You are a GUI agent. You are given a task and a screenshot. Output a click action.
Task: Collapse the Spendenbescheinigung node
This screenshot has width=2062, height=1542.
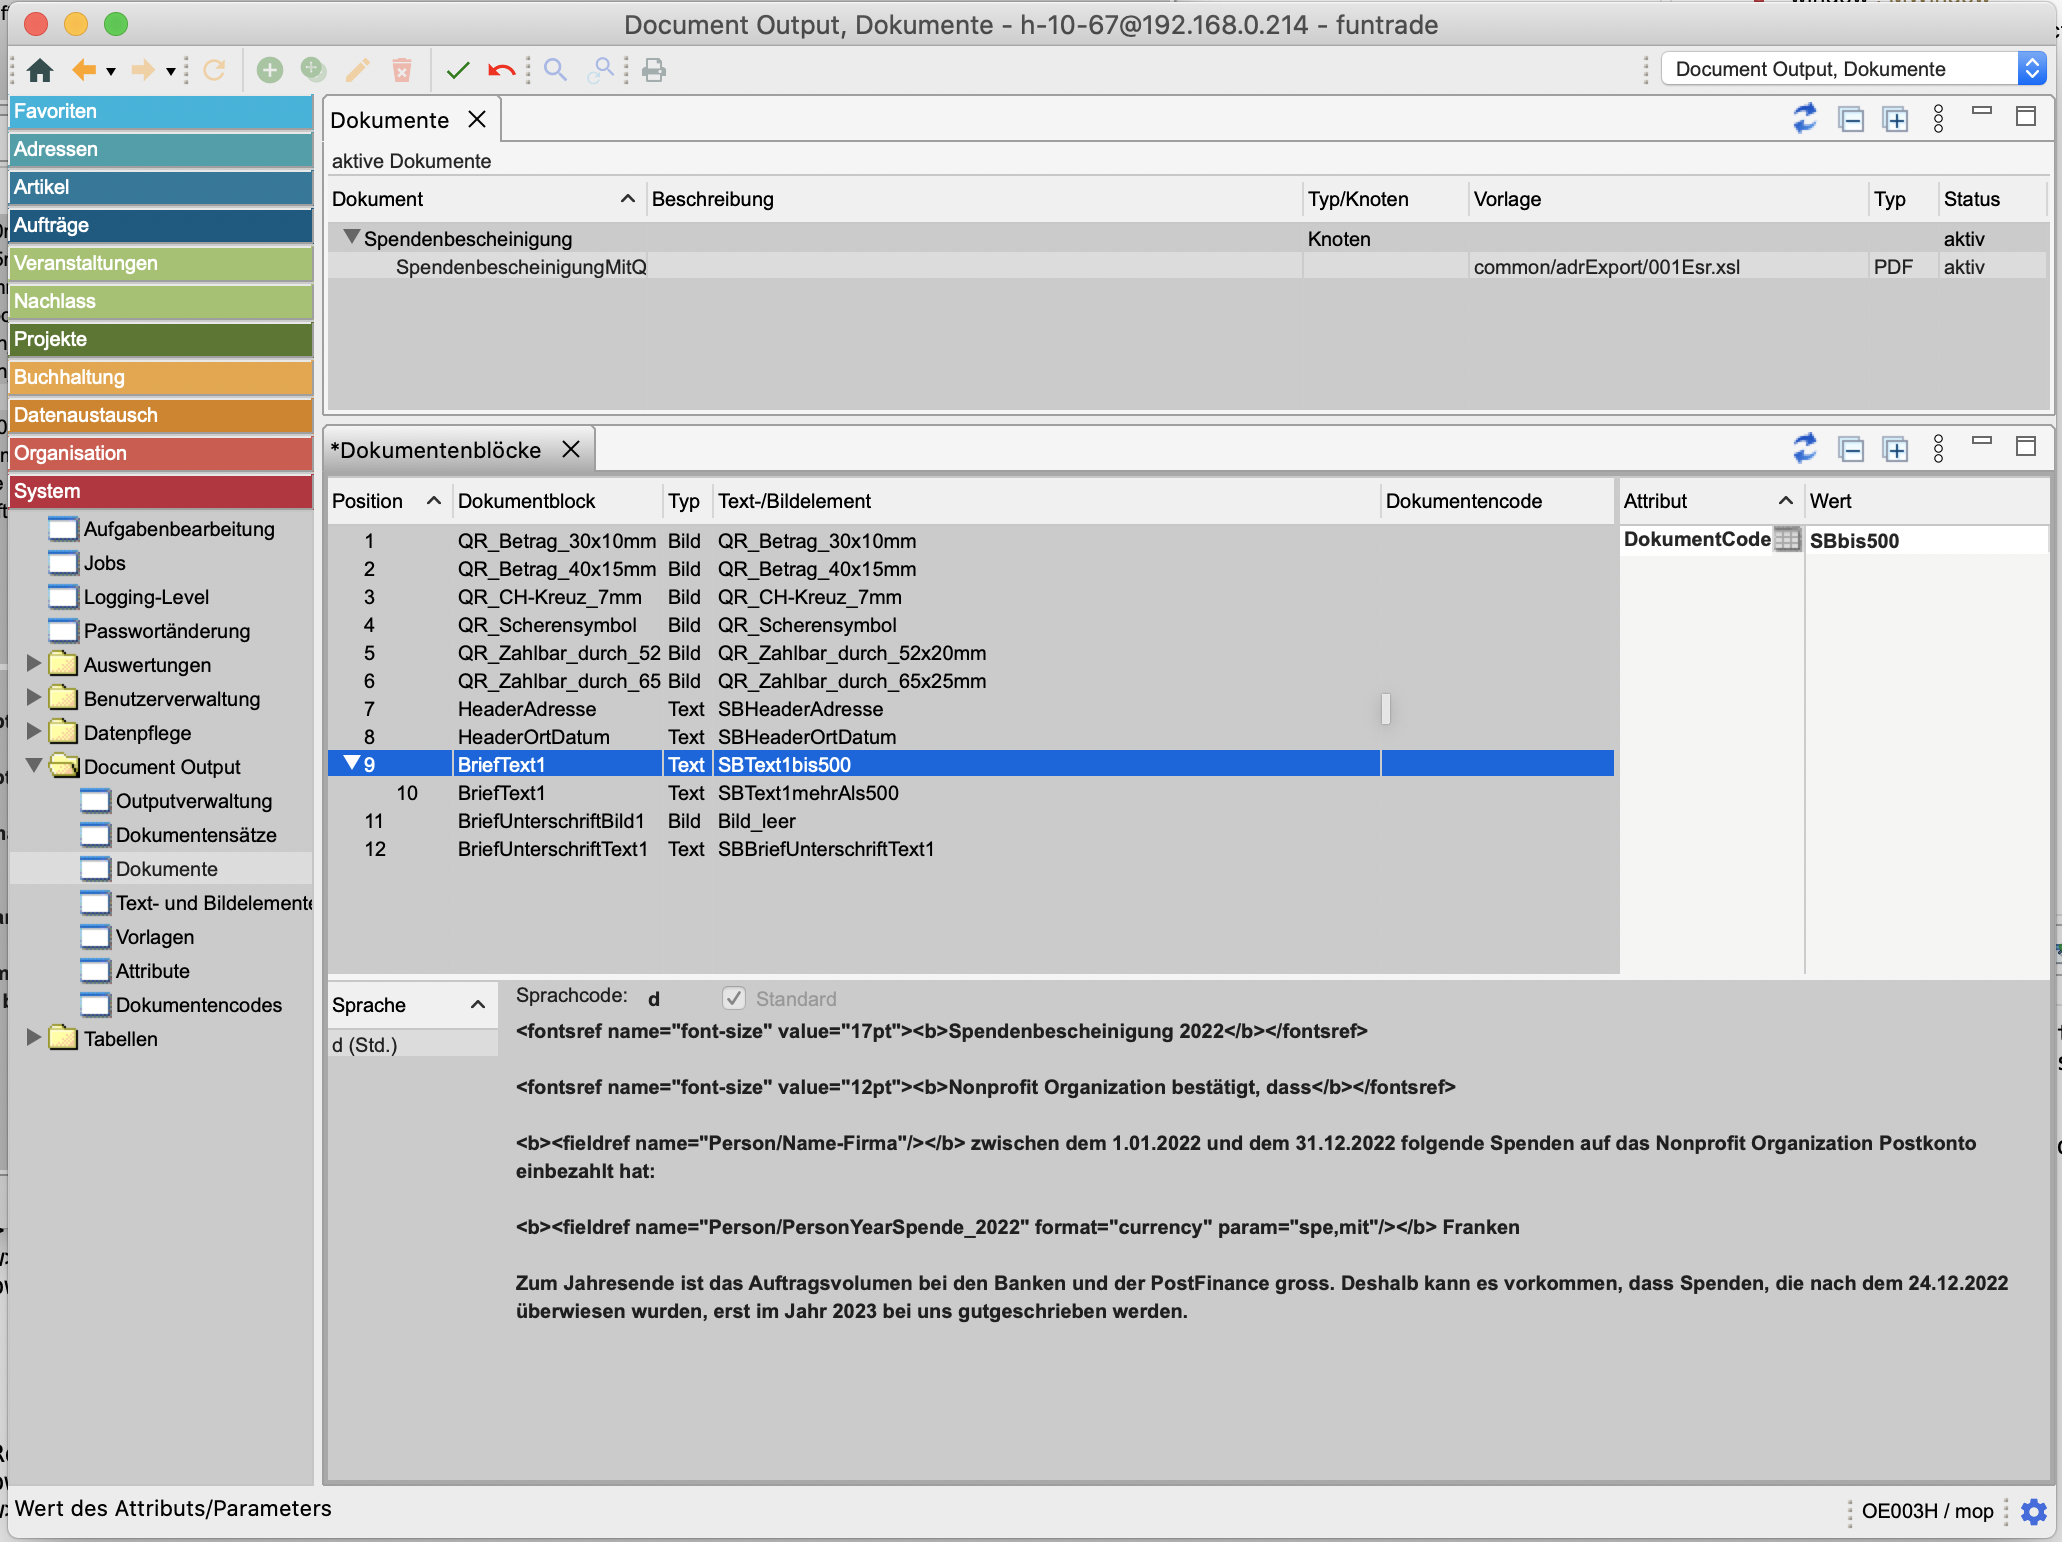click(x=351, y=238)
